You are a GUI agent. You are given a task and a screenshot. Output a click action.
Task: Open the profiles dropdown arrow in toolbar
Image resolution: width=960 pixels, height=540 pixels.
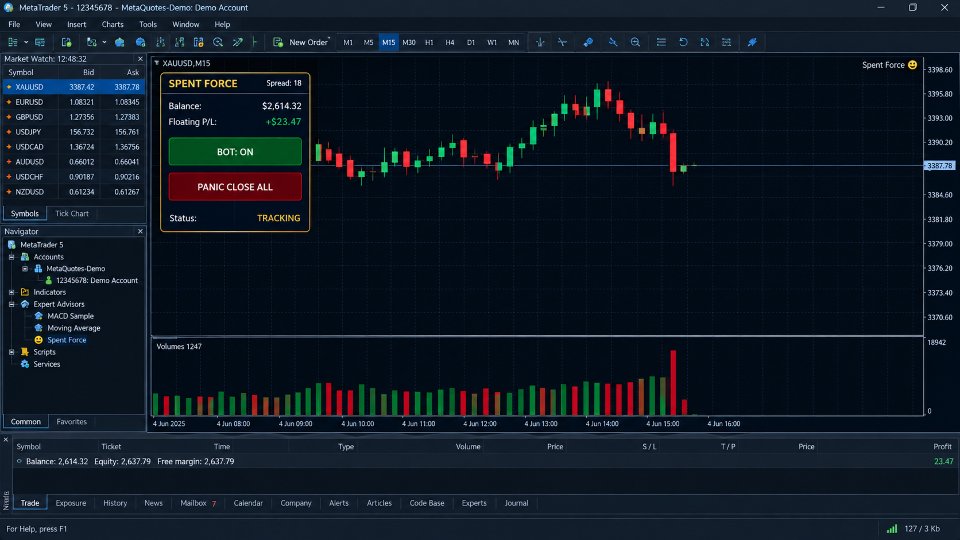click(x=104, y=42)
